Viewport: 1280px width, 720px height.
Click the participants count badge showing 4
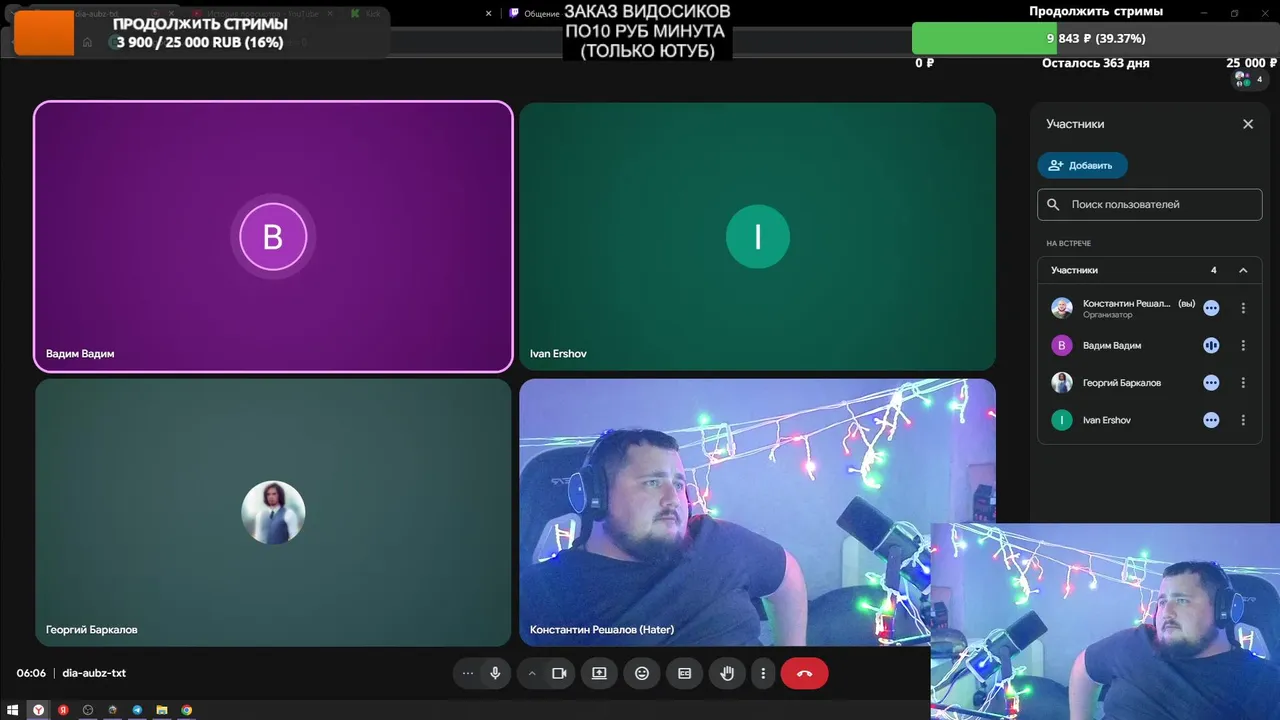click(1248, 79)
